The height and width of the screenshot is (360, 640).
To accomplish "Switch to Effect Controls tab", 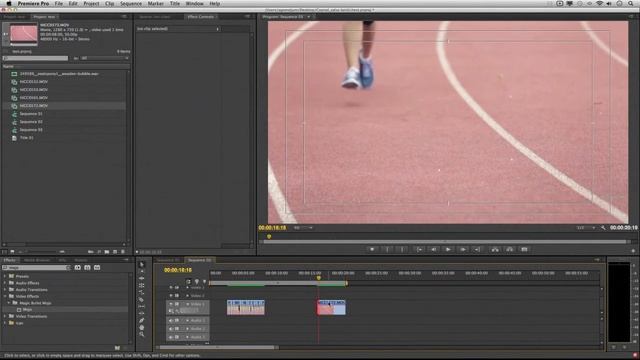I will tap(200, 17).
